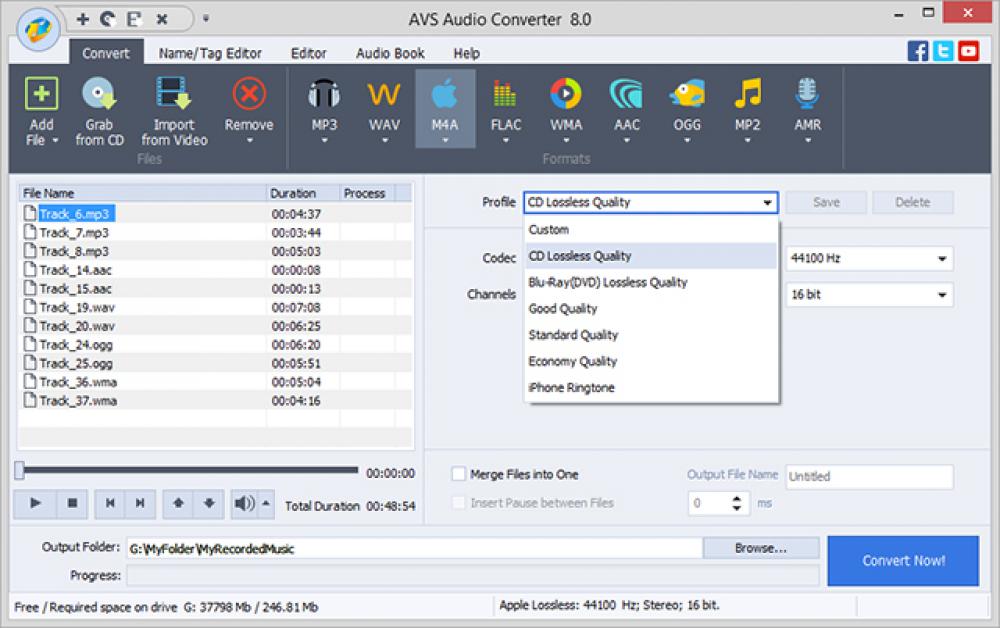
Task: Open the 16 bit dropdown
Action: (868, 294)
